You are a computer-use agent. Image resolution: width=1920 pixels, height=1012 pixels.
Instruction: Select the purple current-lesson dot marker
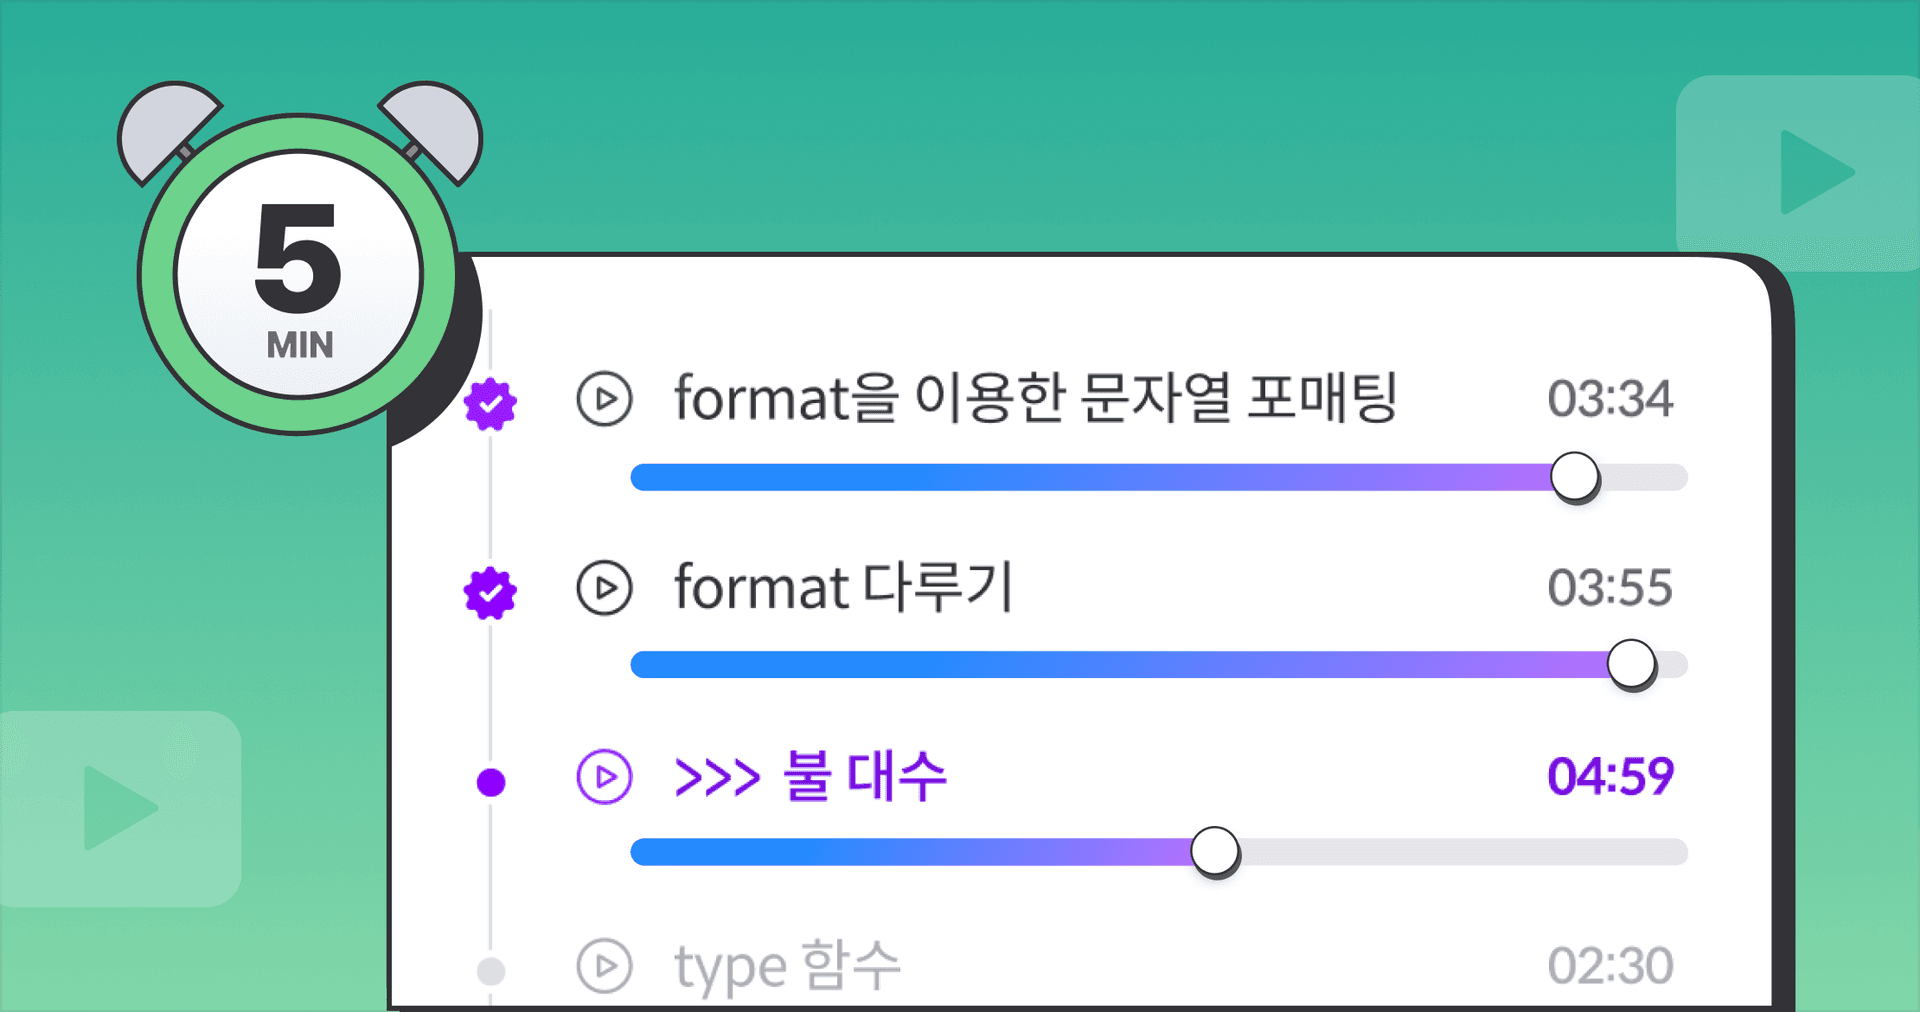tap(491, 782)
